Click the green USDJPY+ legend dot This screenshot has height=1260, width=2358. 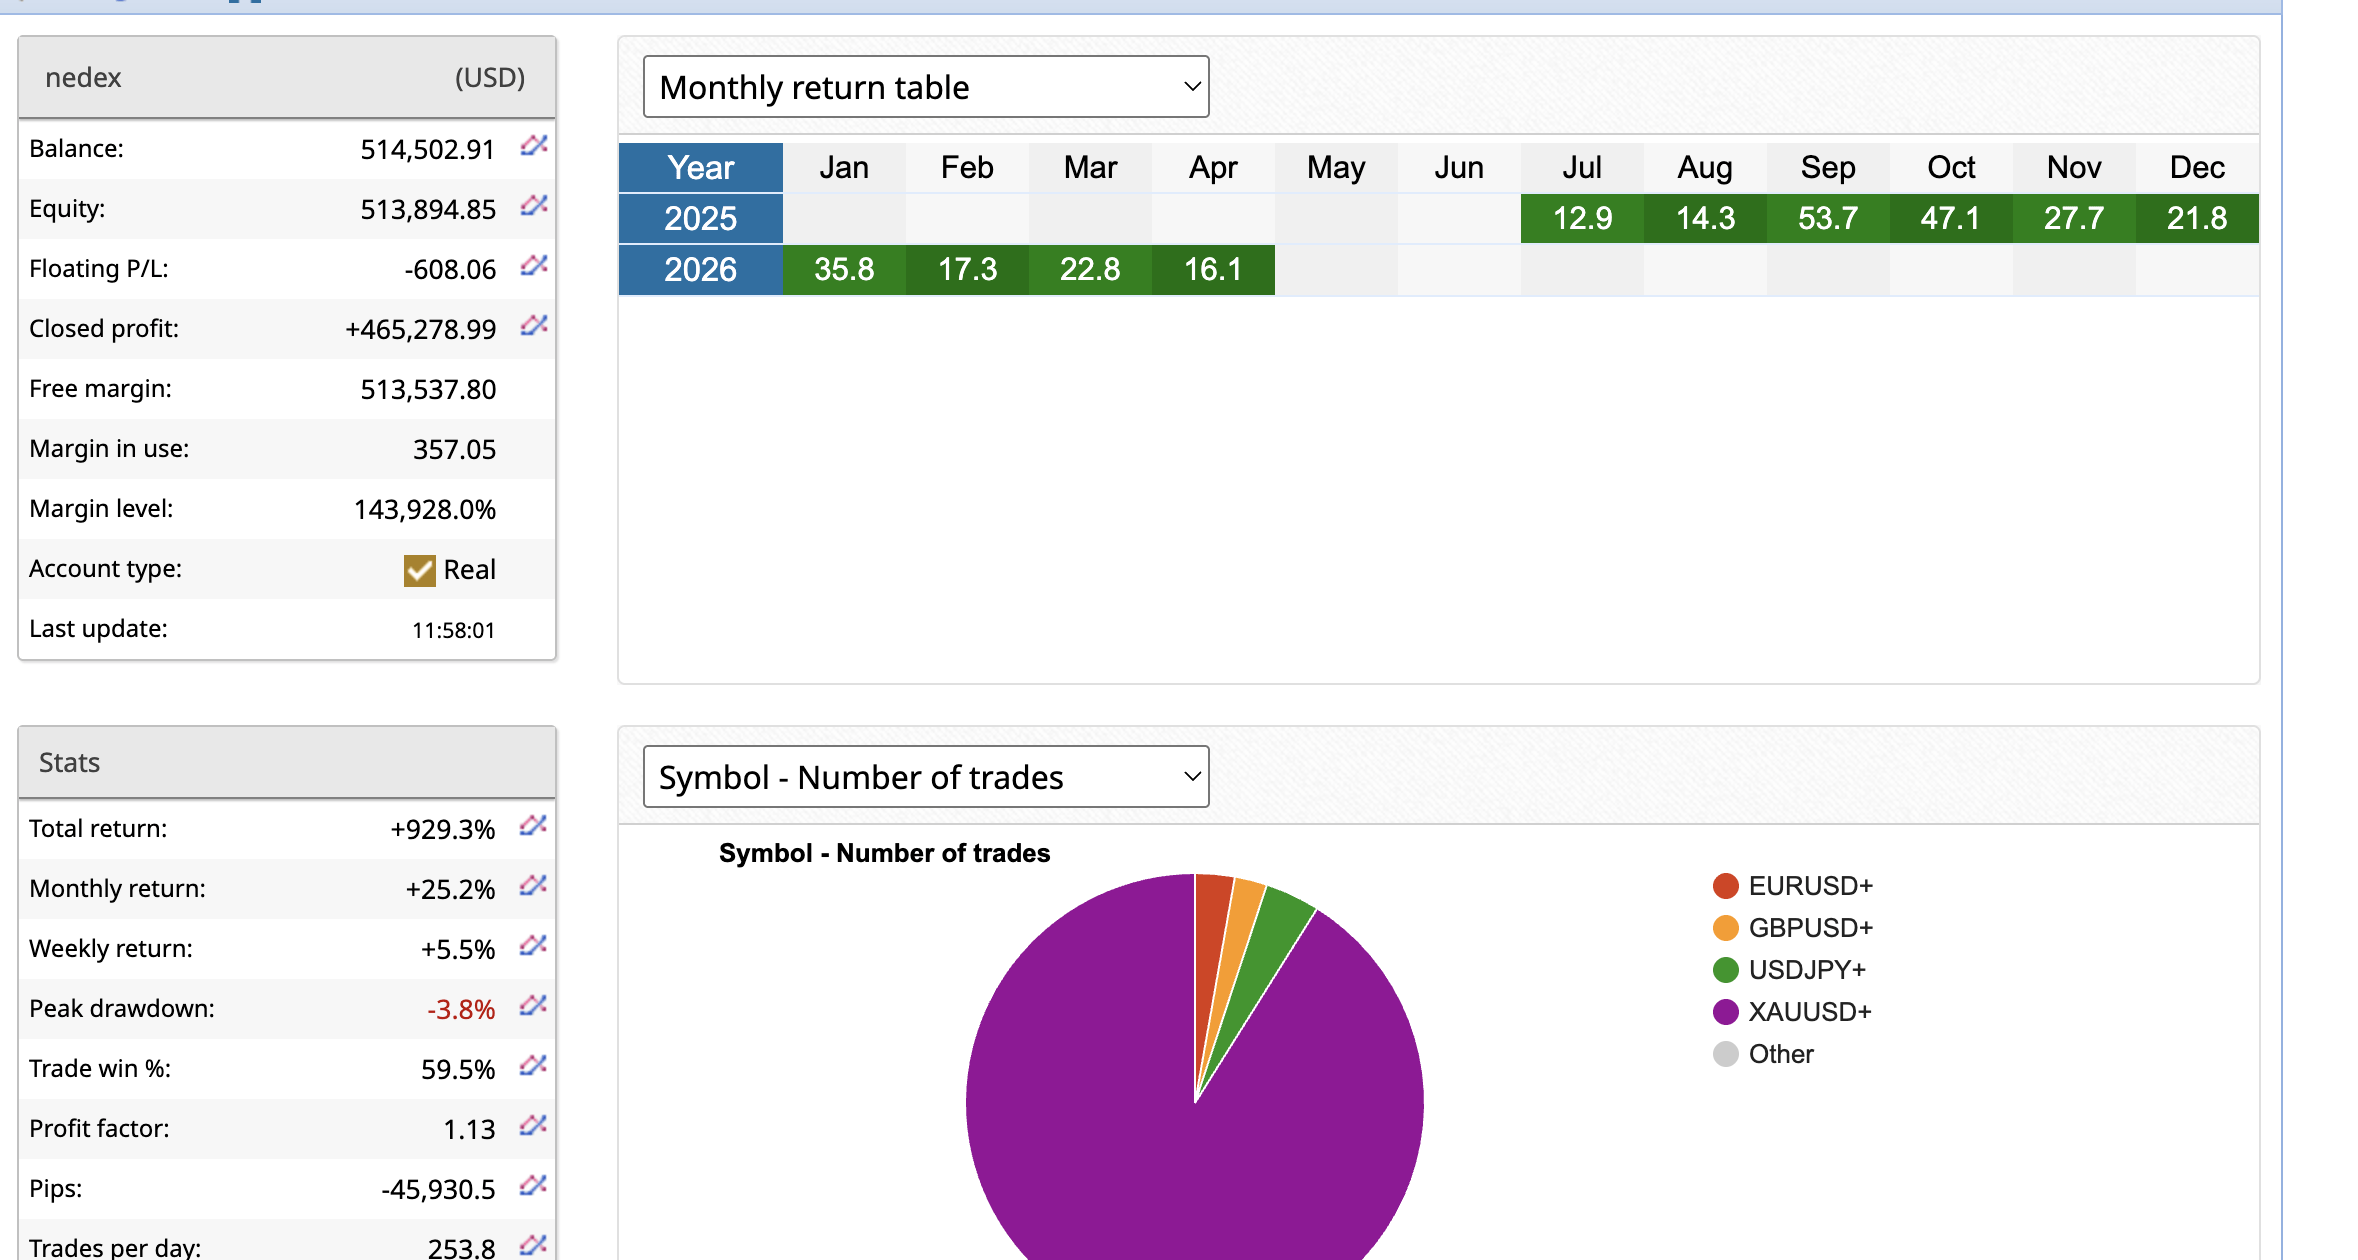coord(1726,970)
